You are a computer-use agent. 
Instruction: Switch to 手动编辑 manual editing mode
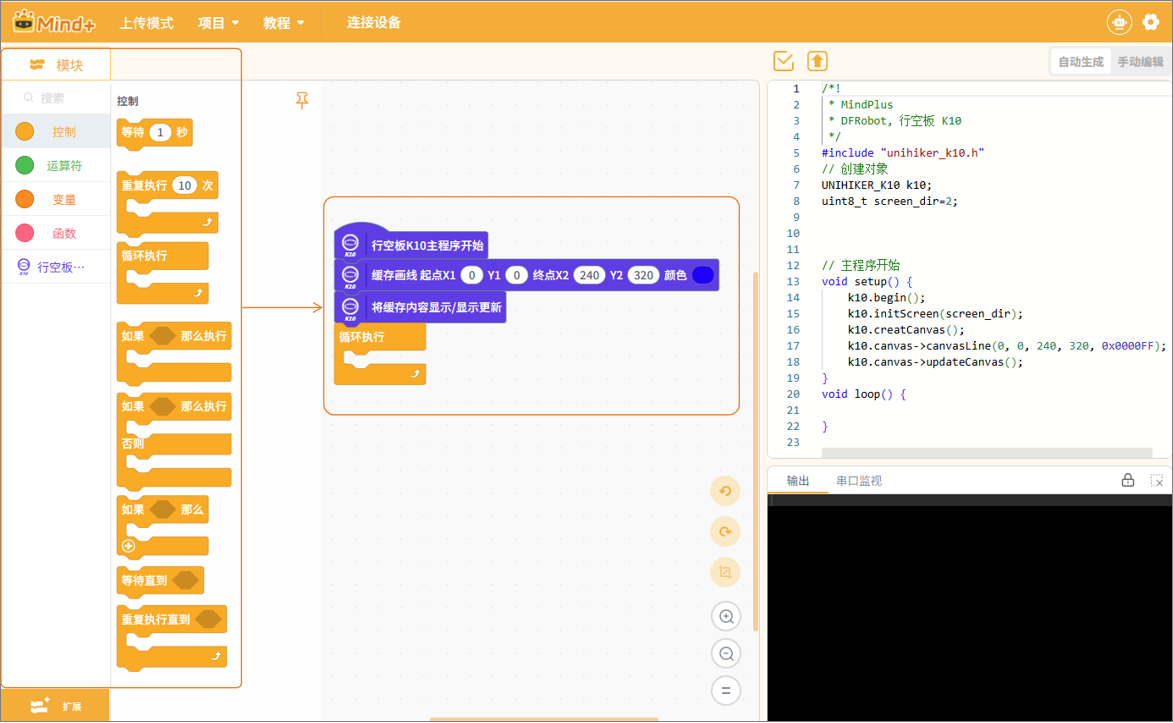point(1140,62)
